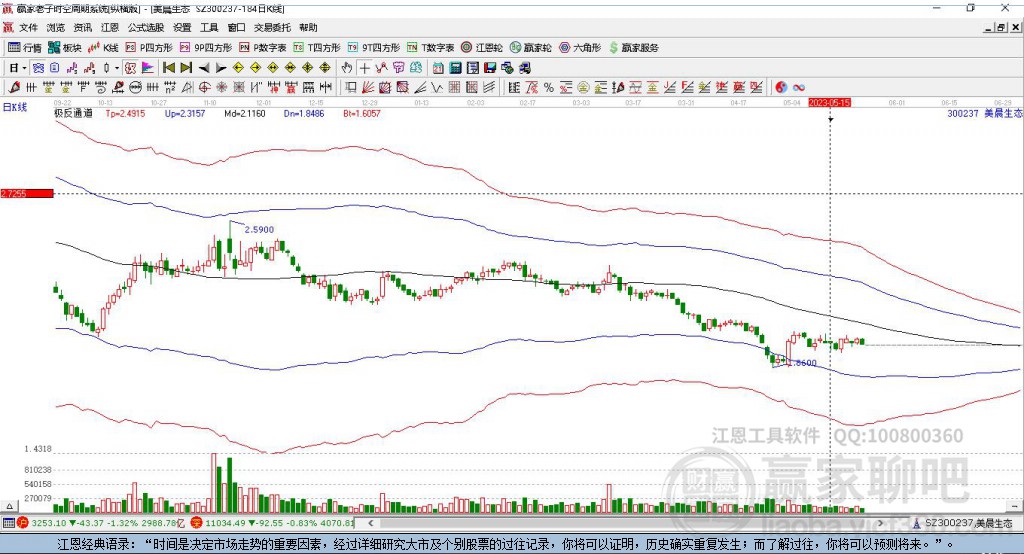Viewport: 1024px width, 554px height.
Task: Open the 9T四方形 tool
Action: tap(374, 48)
